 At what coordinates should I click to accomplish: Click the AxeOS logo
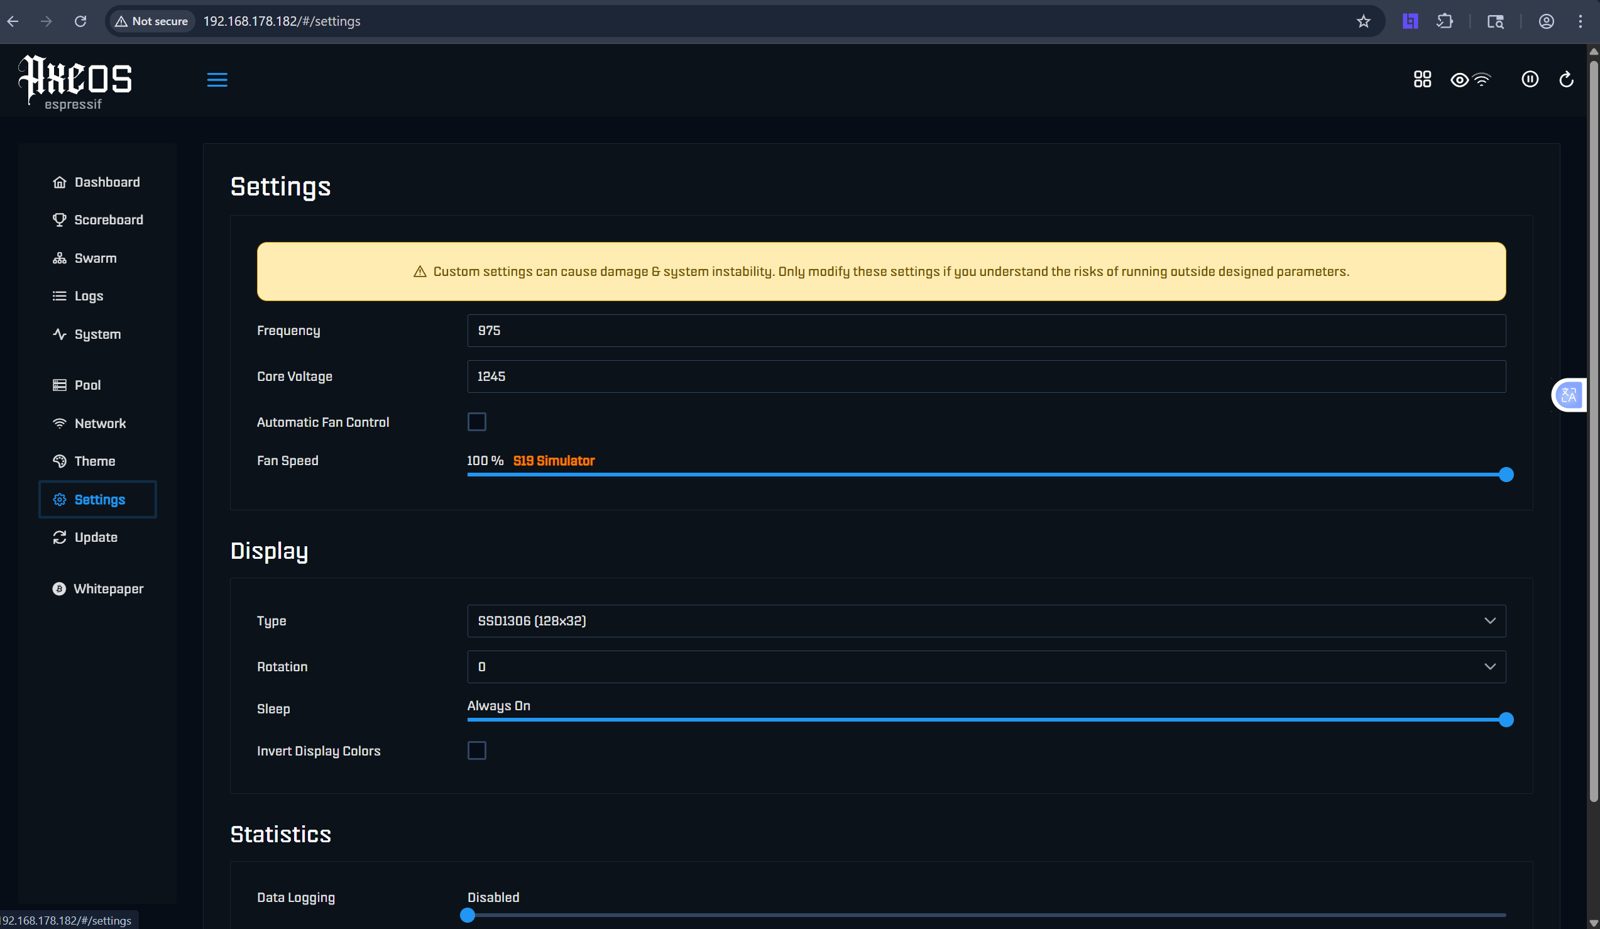click(x=75, y=82)
